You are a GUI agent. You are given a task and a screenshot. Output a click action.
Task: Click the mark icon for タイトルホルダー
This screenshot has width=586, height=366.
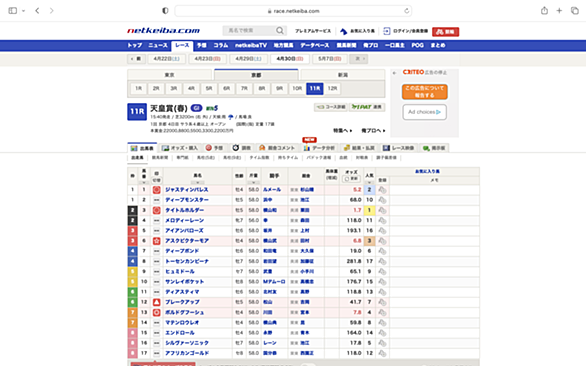(156, 210)
